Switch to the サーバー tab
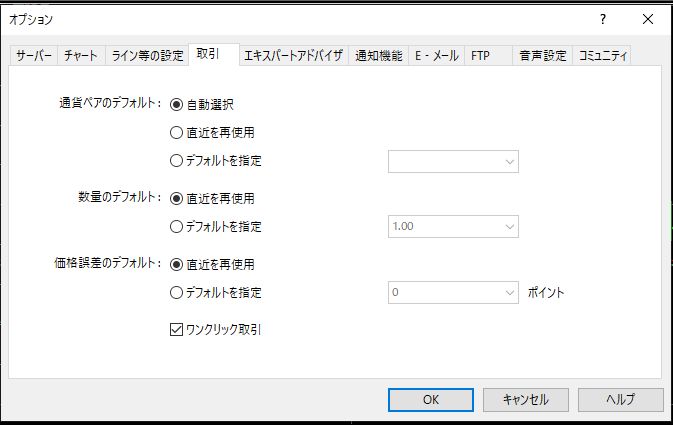673x425 pixels. 33,56
